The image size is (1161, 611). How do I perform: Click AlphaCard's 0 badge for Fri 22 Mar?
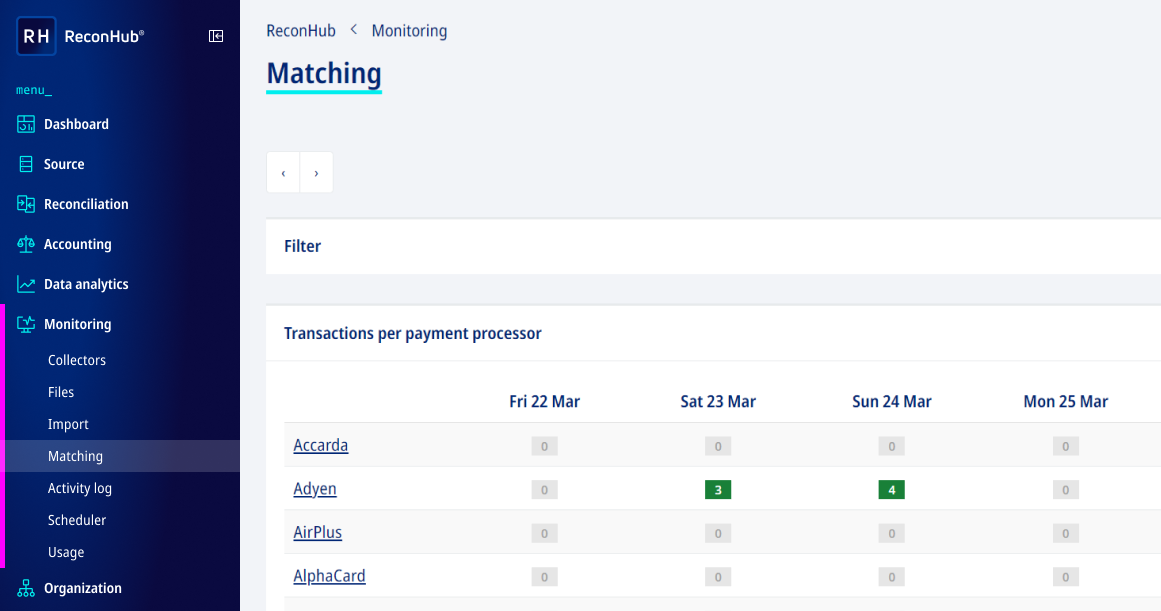[x=544, y=577]
